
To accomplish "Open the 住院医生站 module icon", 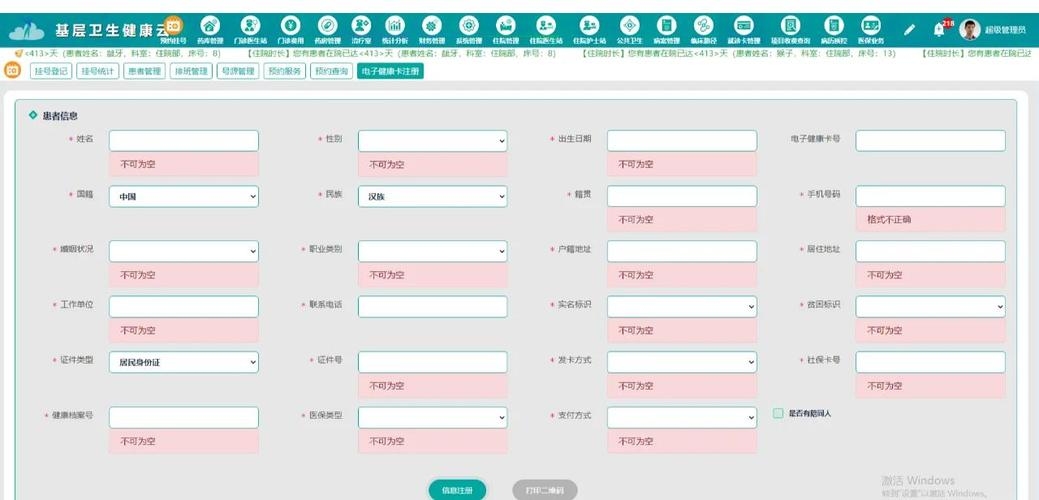I will pos(547,26).
